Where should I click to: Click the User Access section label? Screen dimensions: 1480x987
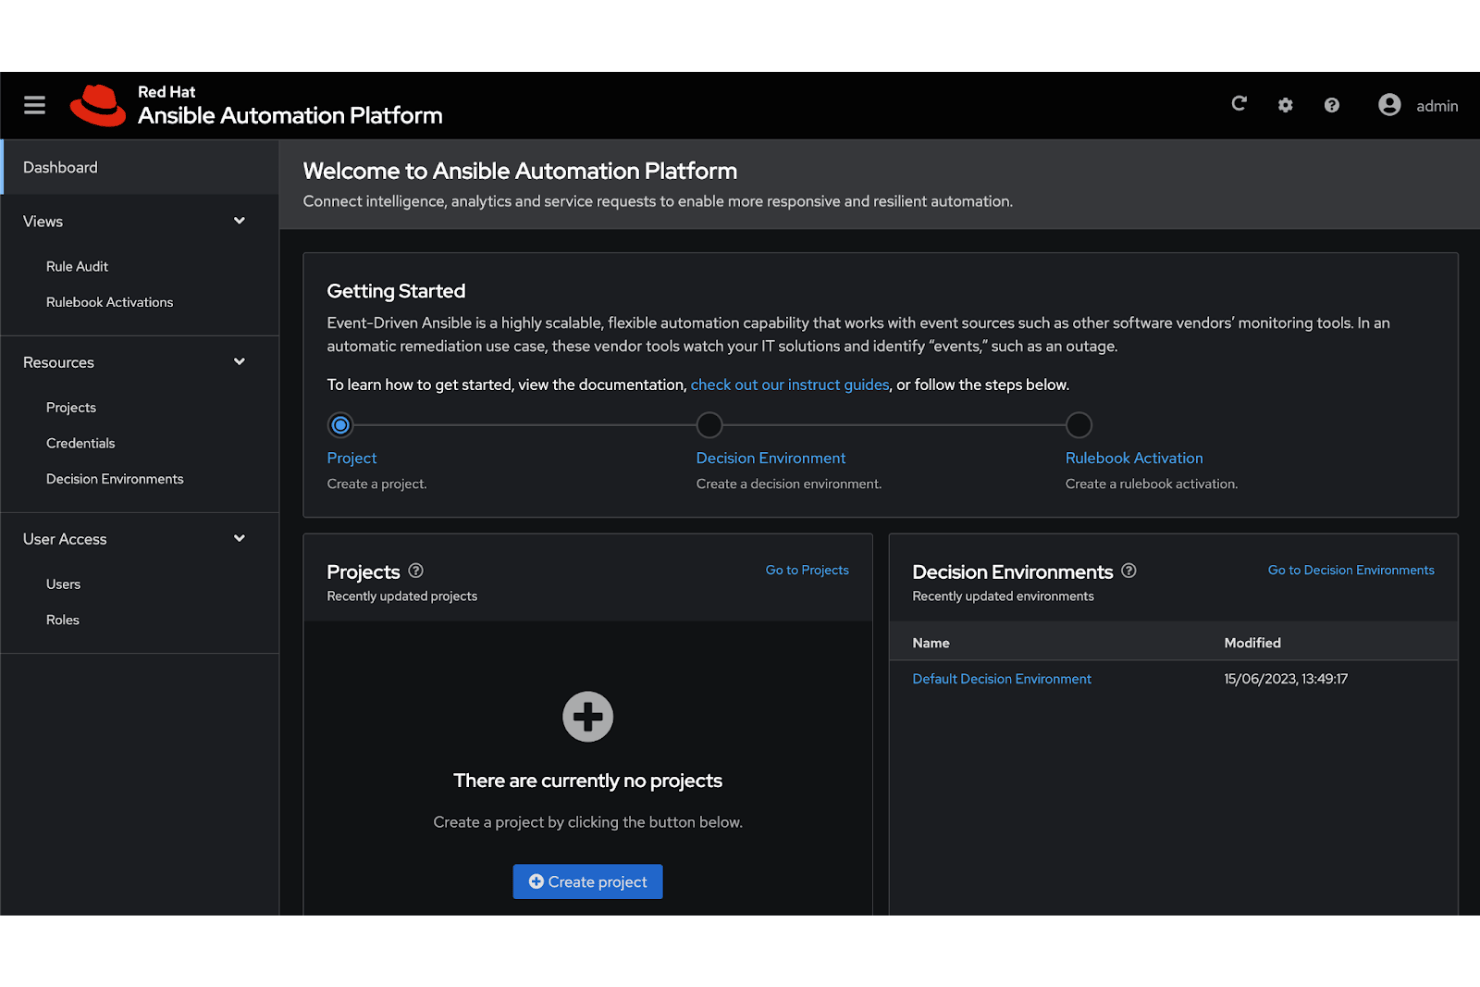tap(65, 540)
